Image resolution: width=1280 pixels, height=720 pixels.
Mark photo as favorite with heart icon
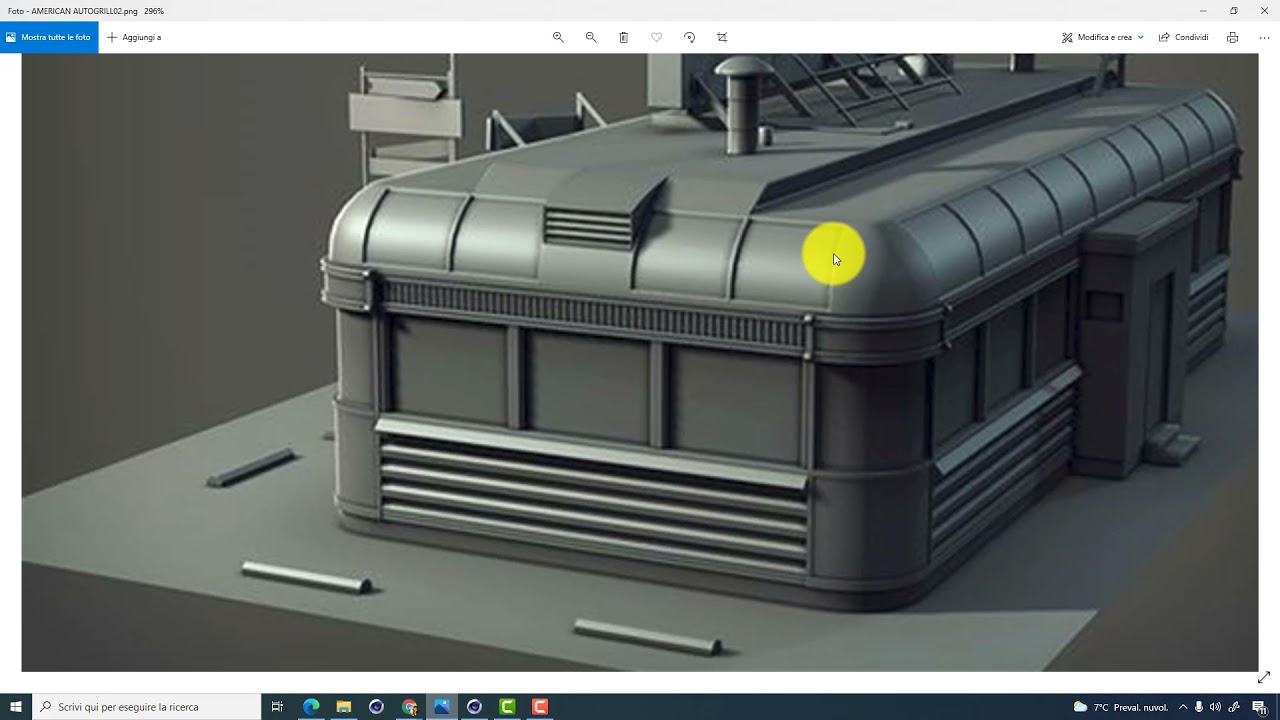pyautogui.click(x=657, y=37)
